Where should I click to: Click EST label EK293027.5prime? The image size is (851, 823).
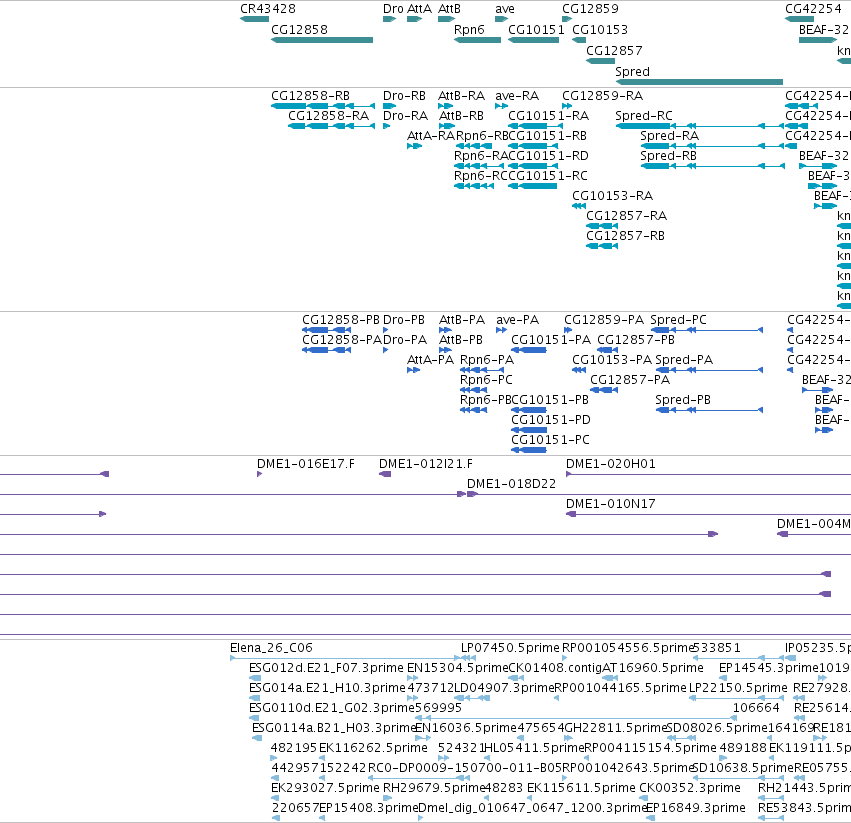coord(325,788)
